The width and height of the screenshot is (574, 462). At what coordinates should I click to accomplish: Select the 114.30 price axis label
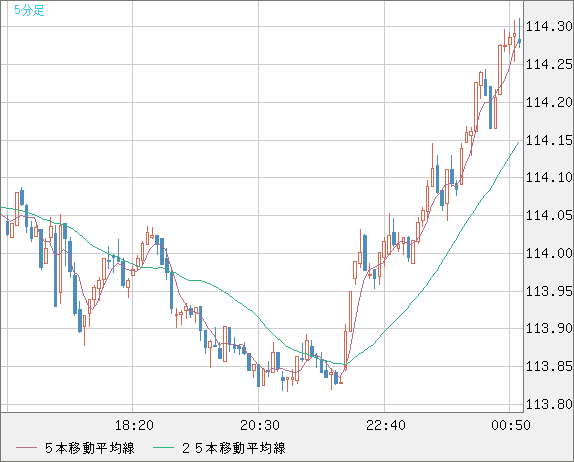[x=549, y=26]
